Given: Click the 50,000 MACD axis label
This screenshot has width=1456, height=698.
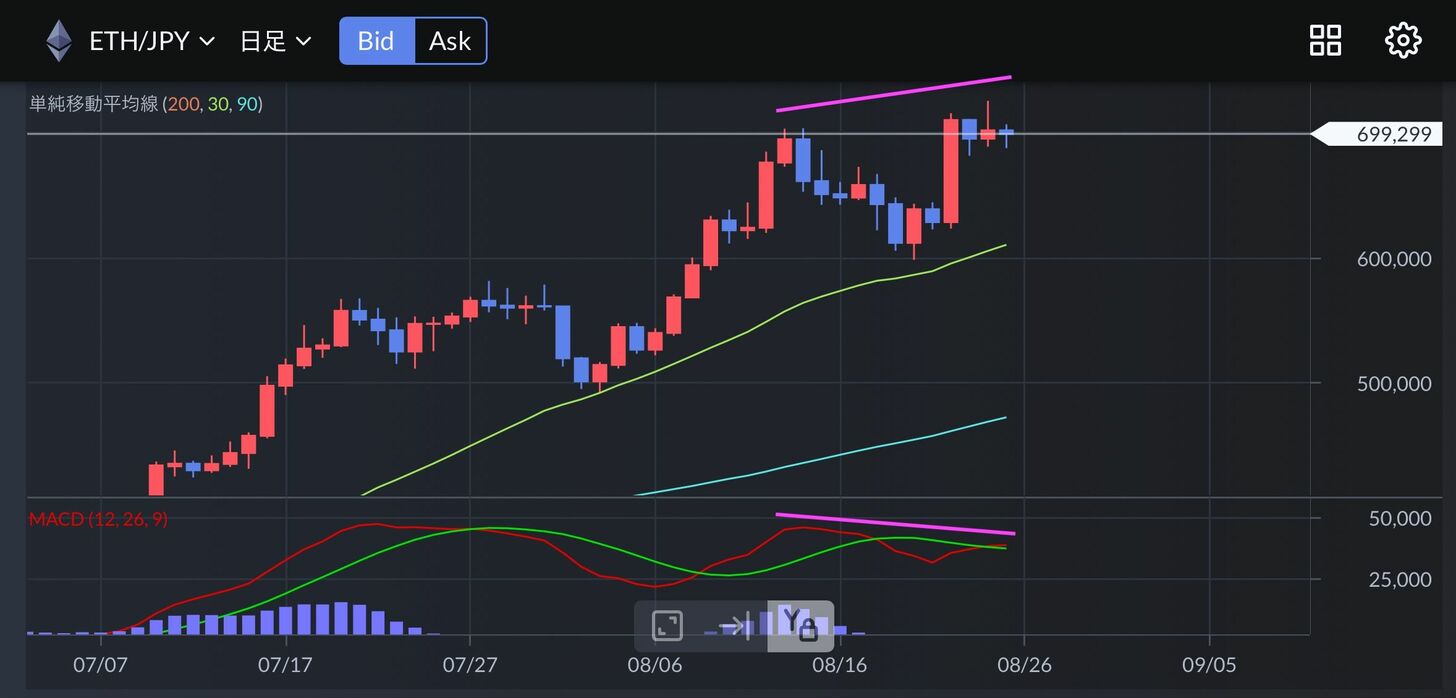Looking at the screenshot, I should tap(1398, 518).
